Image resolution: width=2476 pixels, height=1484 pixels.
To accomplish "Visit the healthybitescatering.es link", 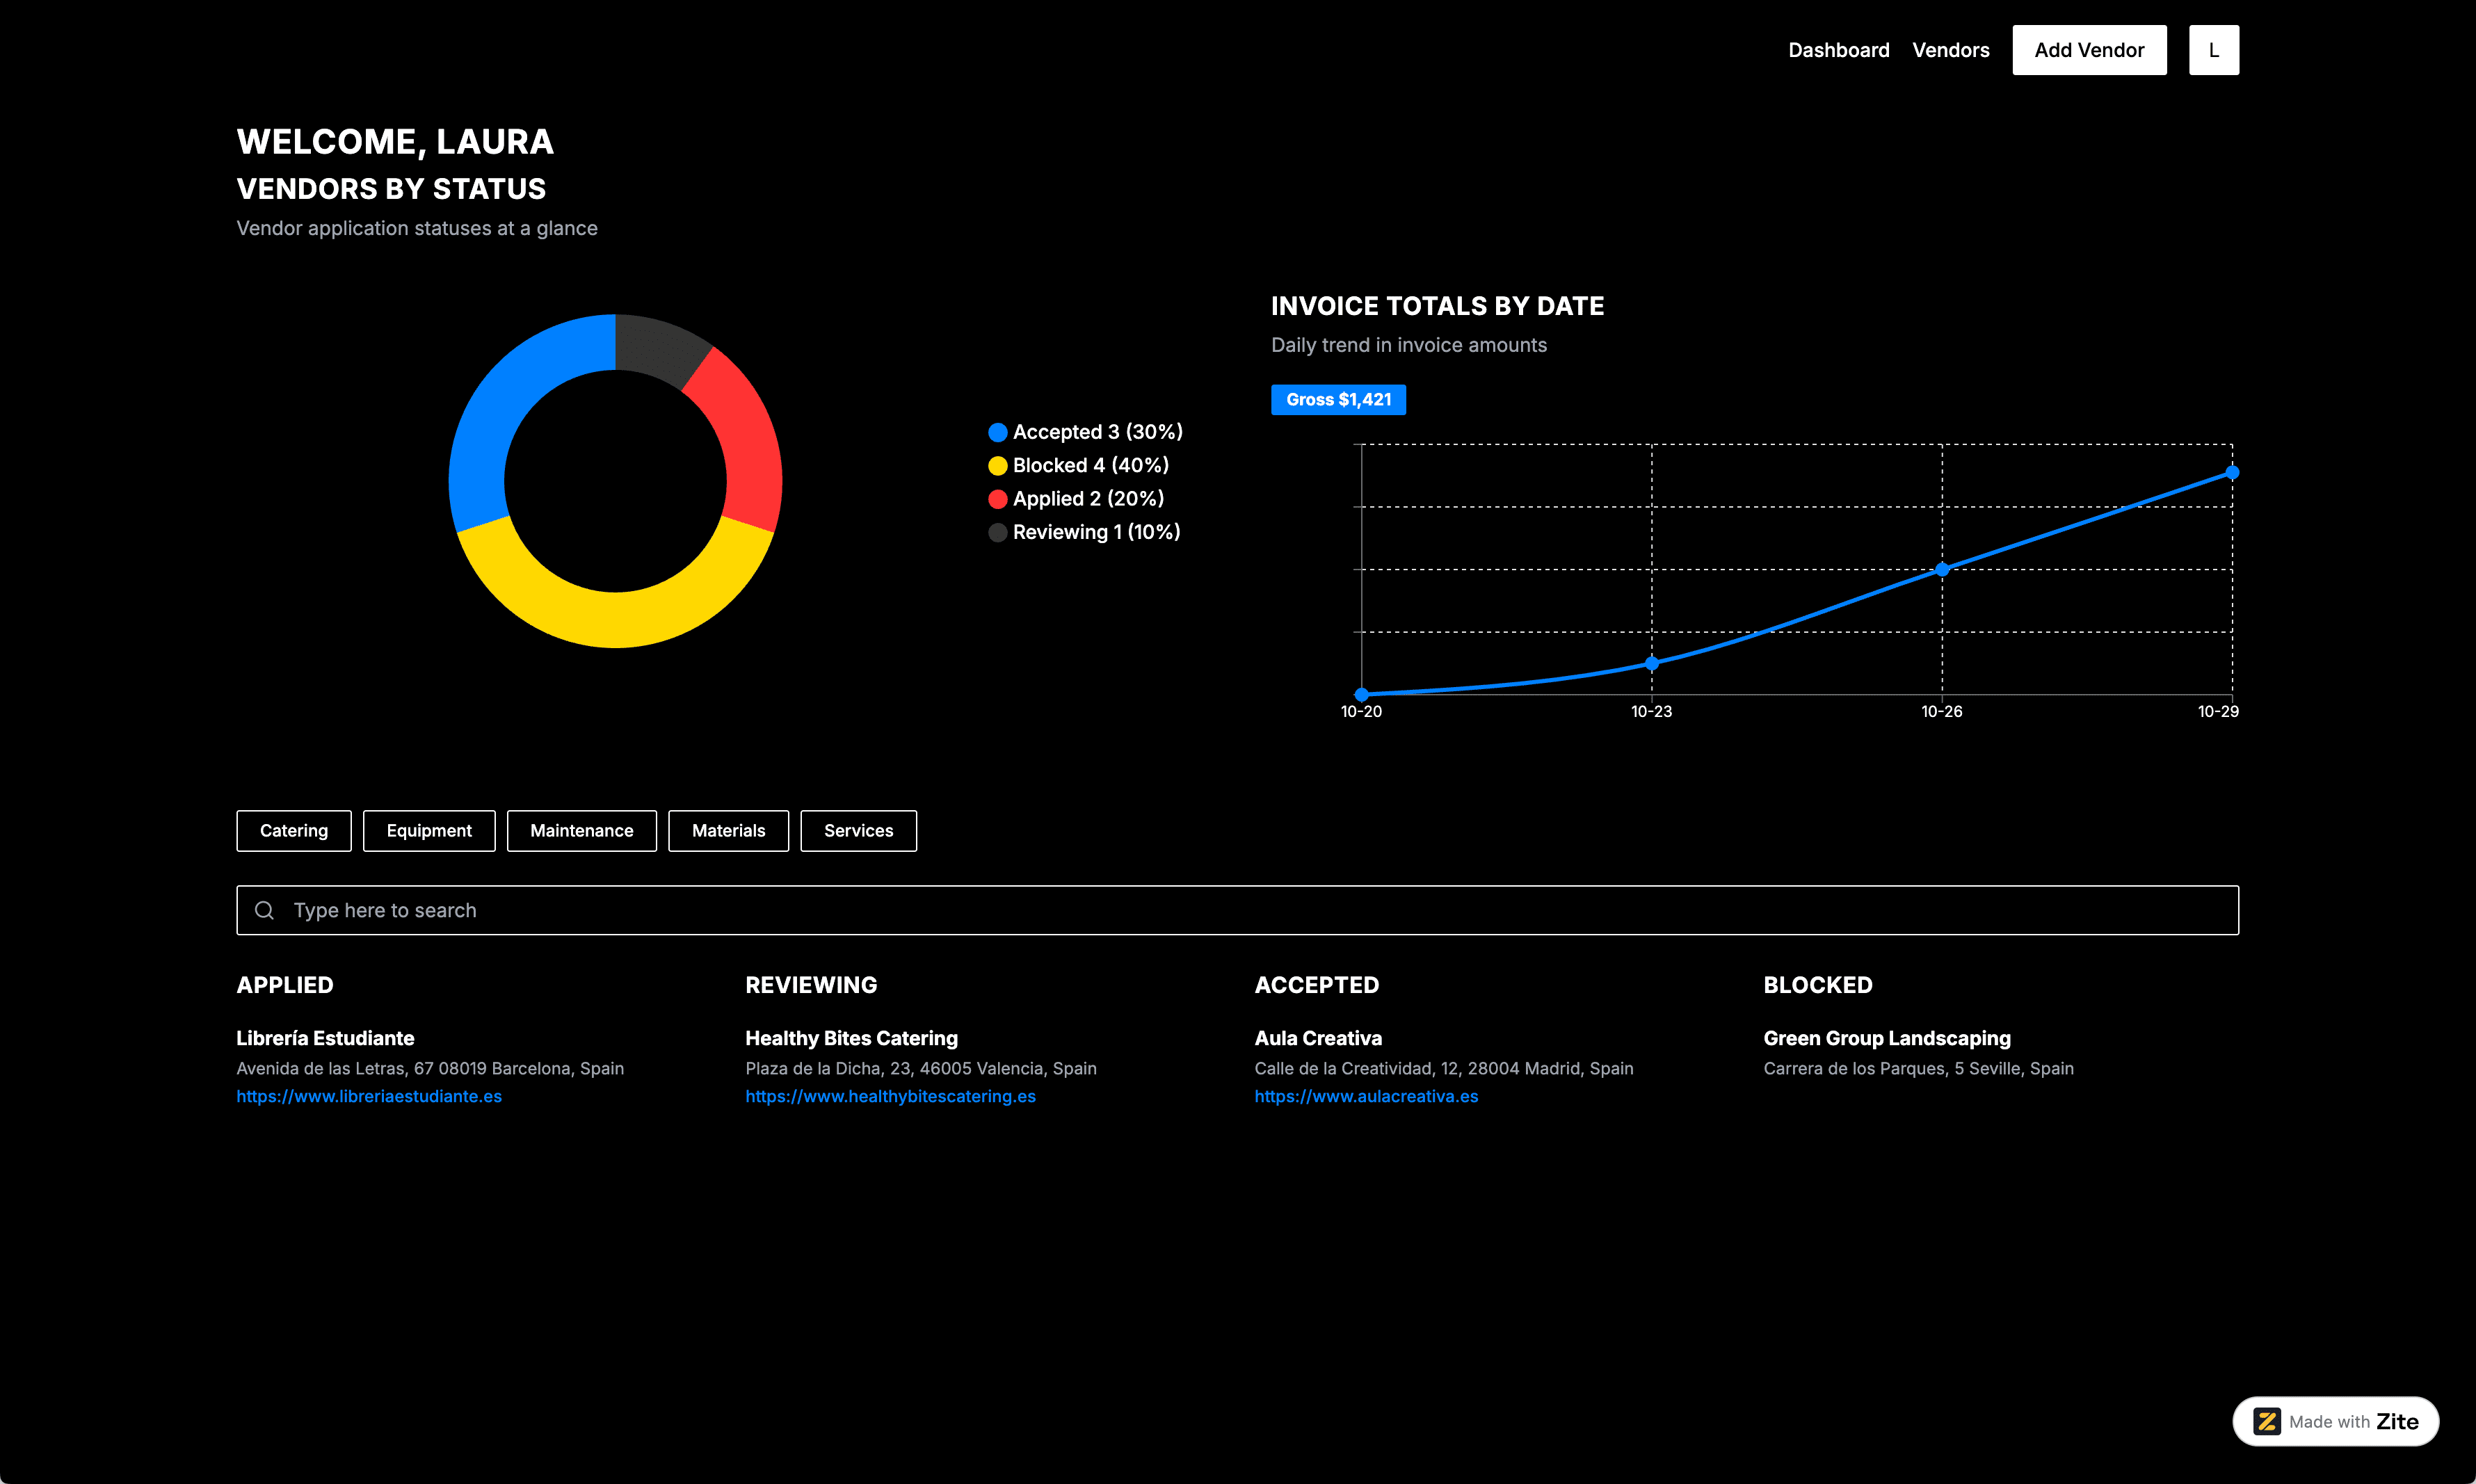I will click(x=890, y=1096).
